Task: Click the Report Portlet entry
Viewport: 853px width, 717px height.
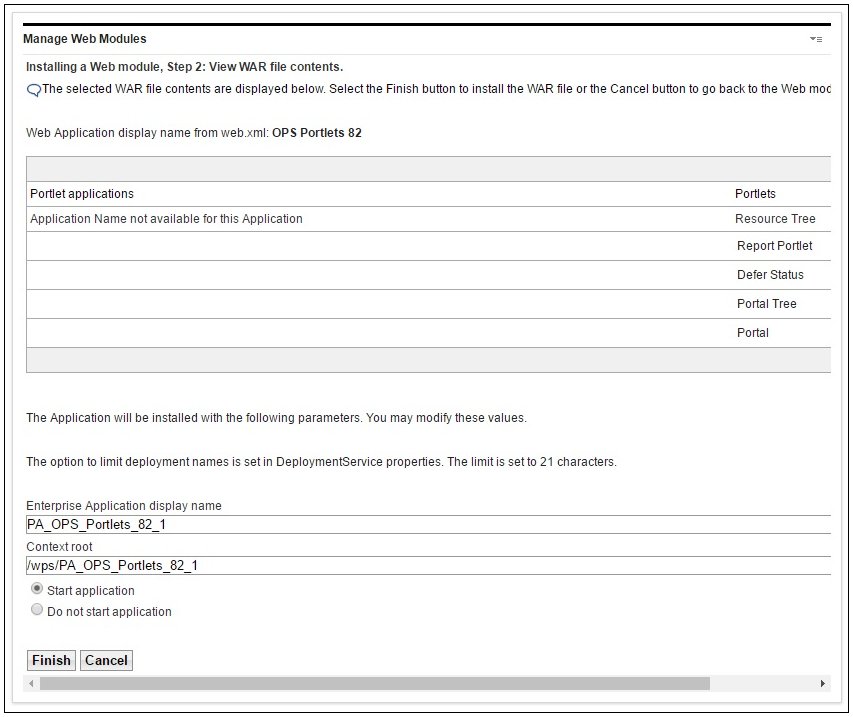Action: (x=774, y=246)
